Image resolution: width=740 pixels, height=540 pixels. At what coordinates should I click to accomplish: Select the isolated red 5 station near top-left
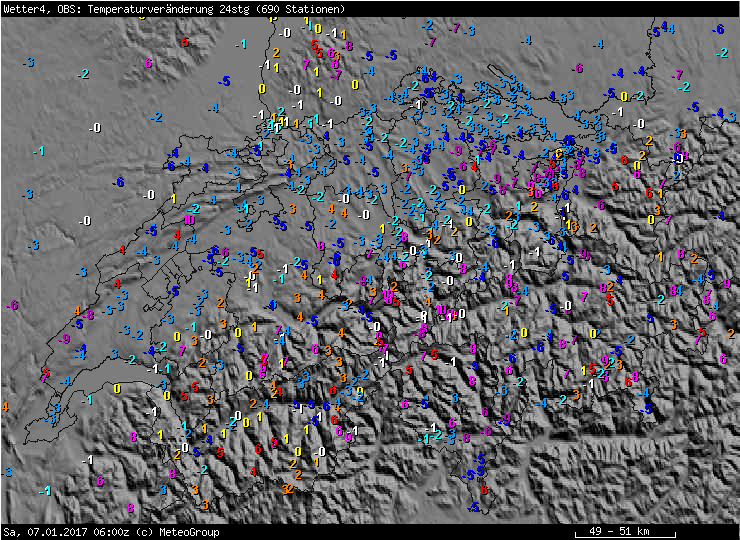[185, 42]
